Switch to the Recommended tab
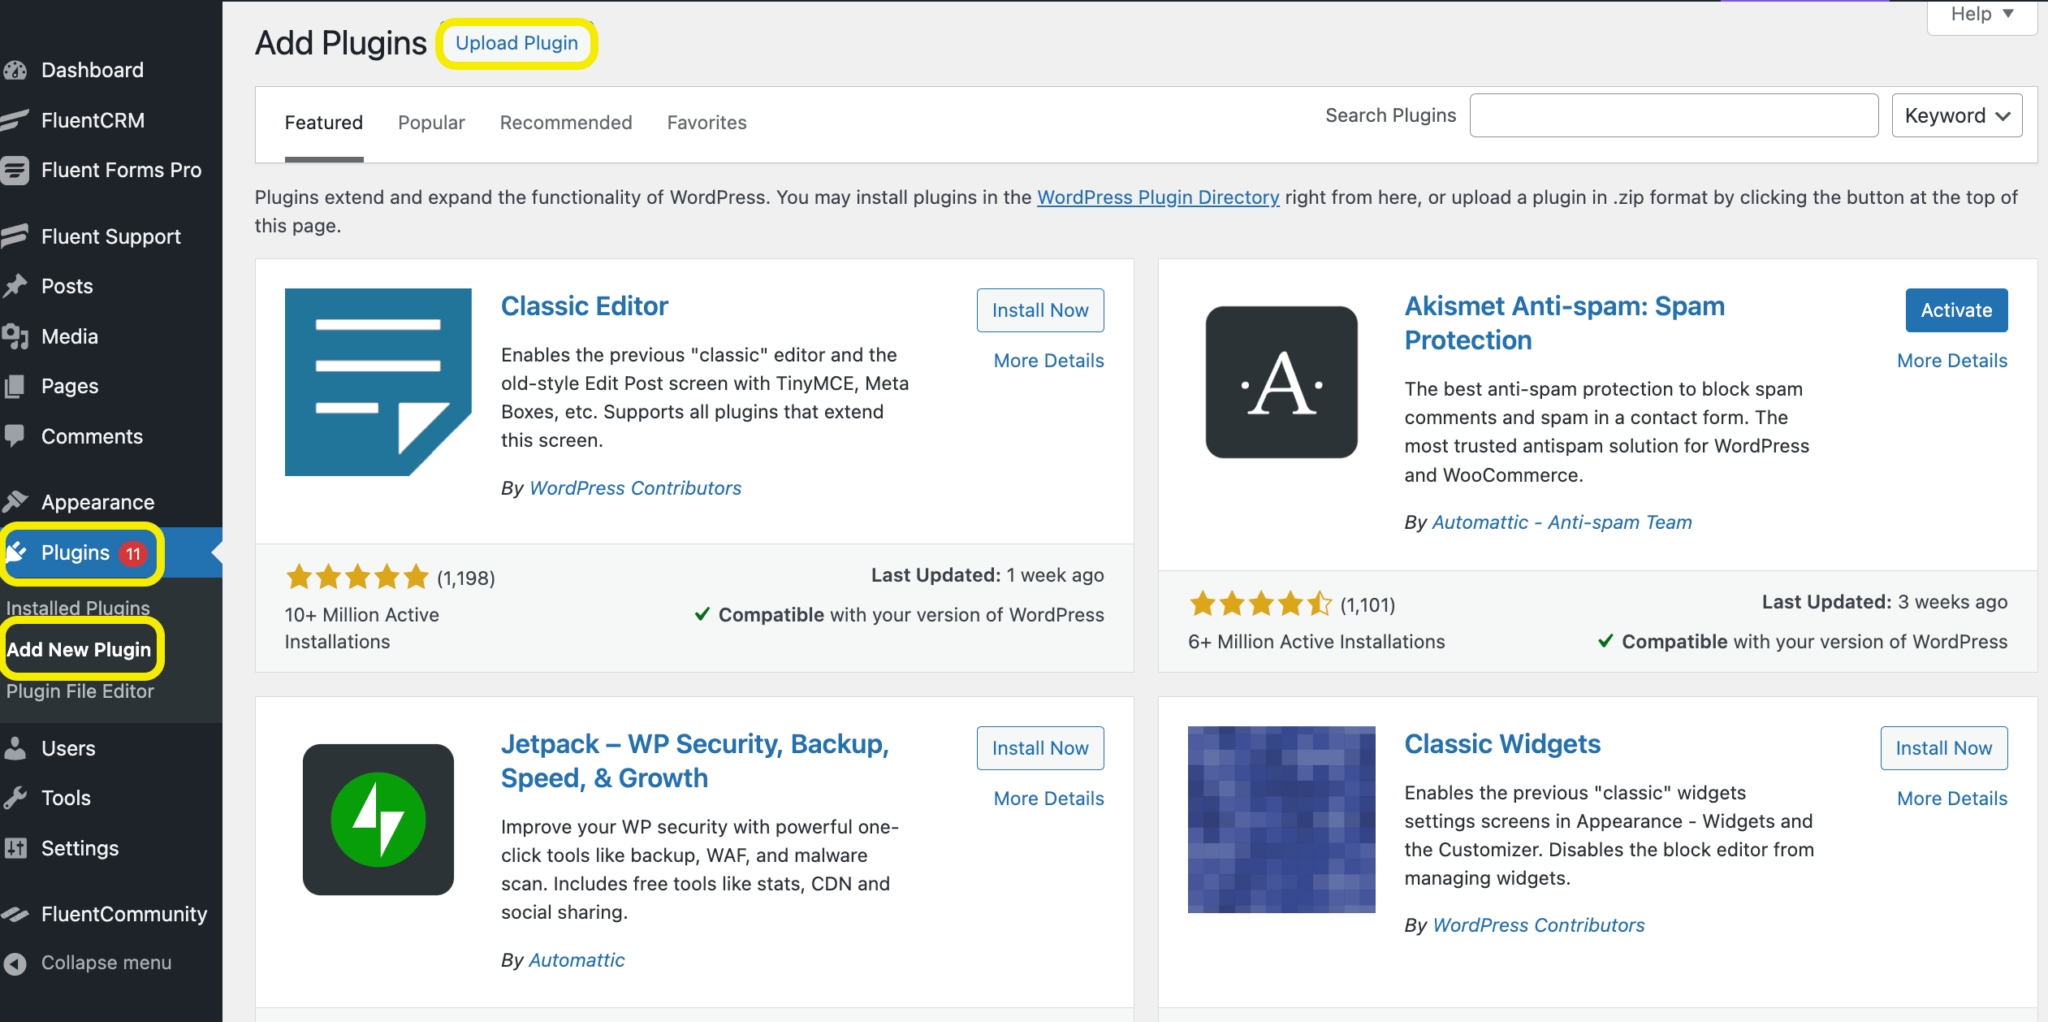Screen dimensions: 2048x1022 click(x=566, y=123)
